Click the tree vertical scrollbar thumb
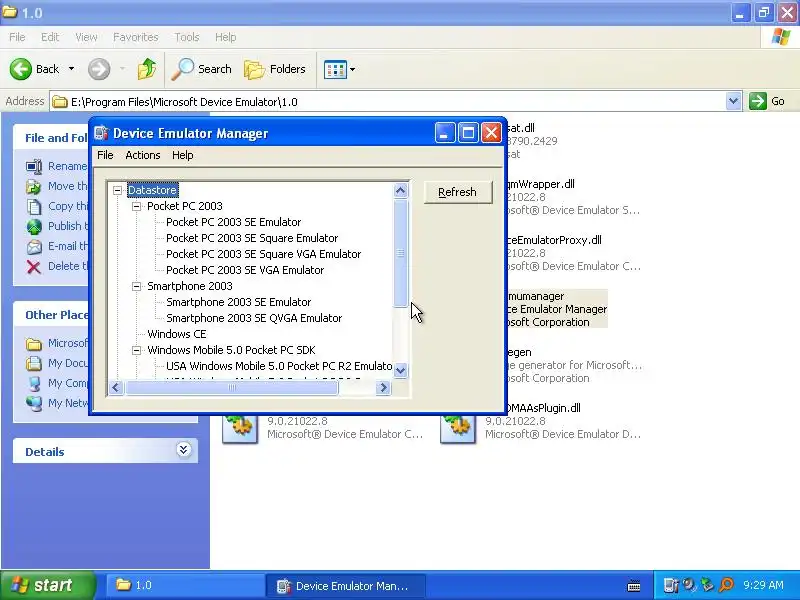Viewport: 800px width, 600px height. pos(401,253)
